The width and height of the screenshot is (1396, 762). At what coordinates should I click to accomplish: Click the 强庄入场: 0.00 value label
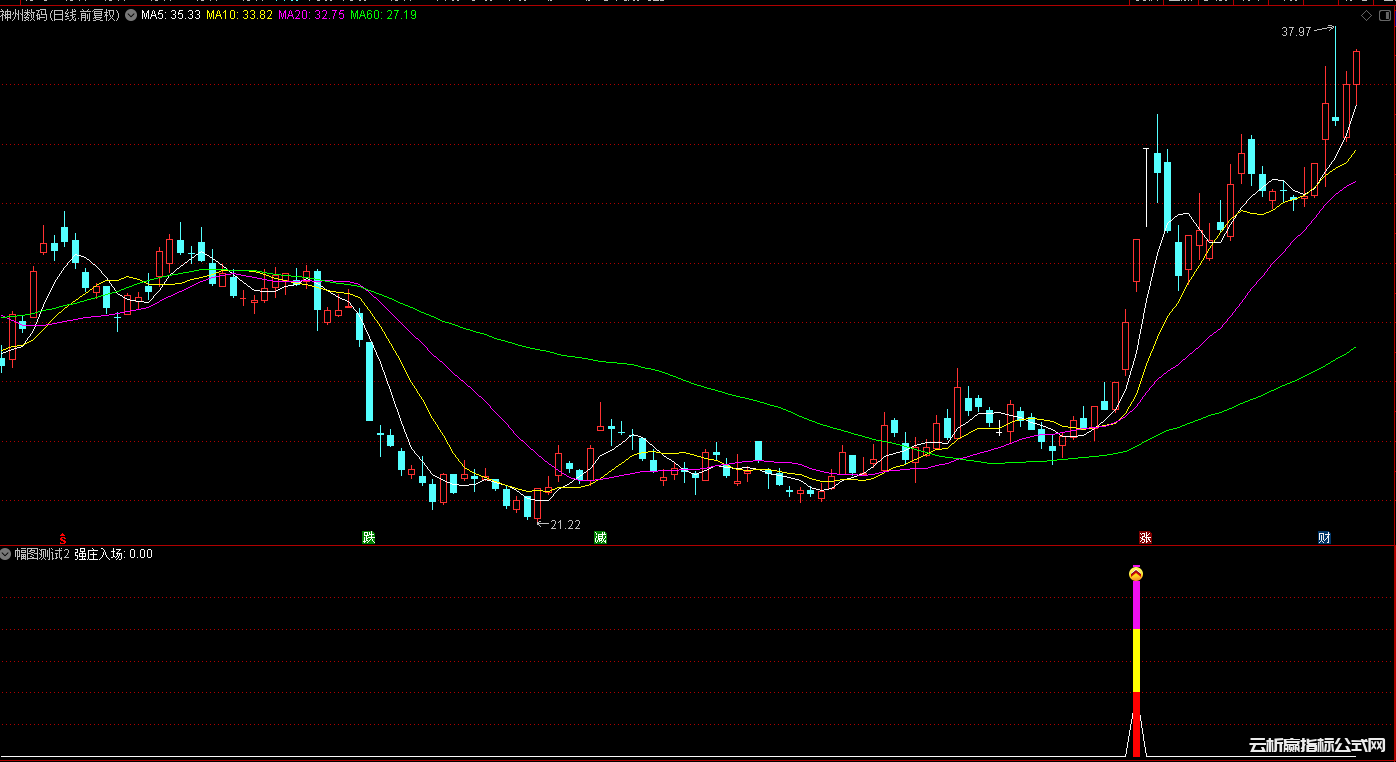click(114, 553)
